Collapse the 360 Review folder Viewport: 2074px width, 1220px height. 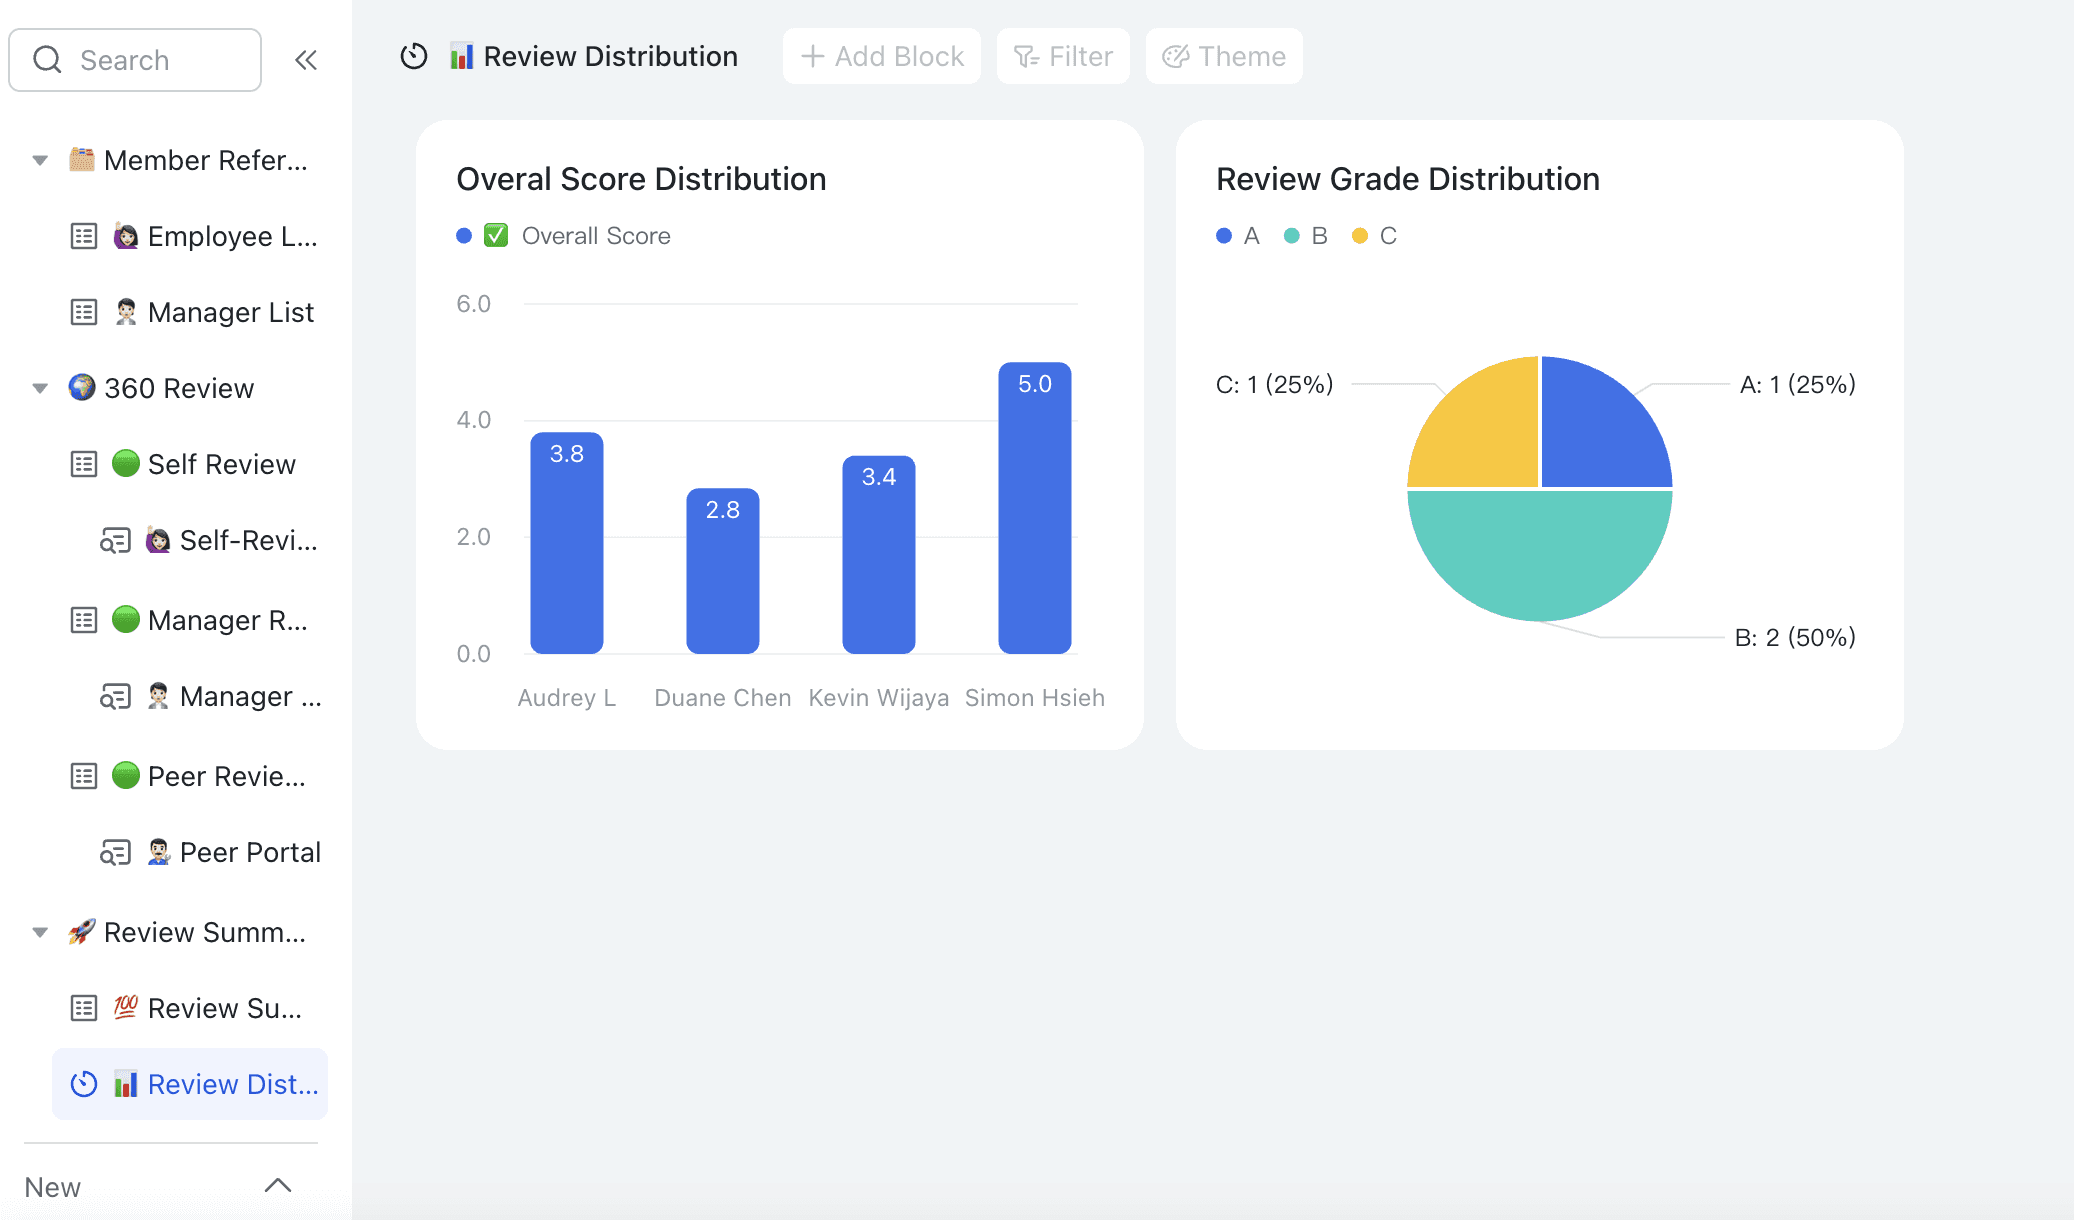40,388
